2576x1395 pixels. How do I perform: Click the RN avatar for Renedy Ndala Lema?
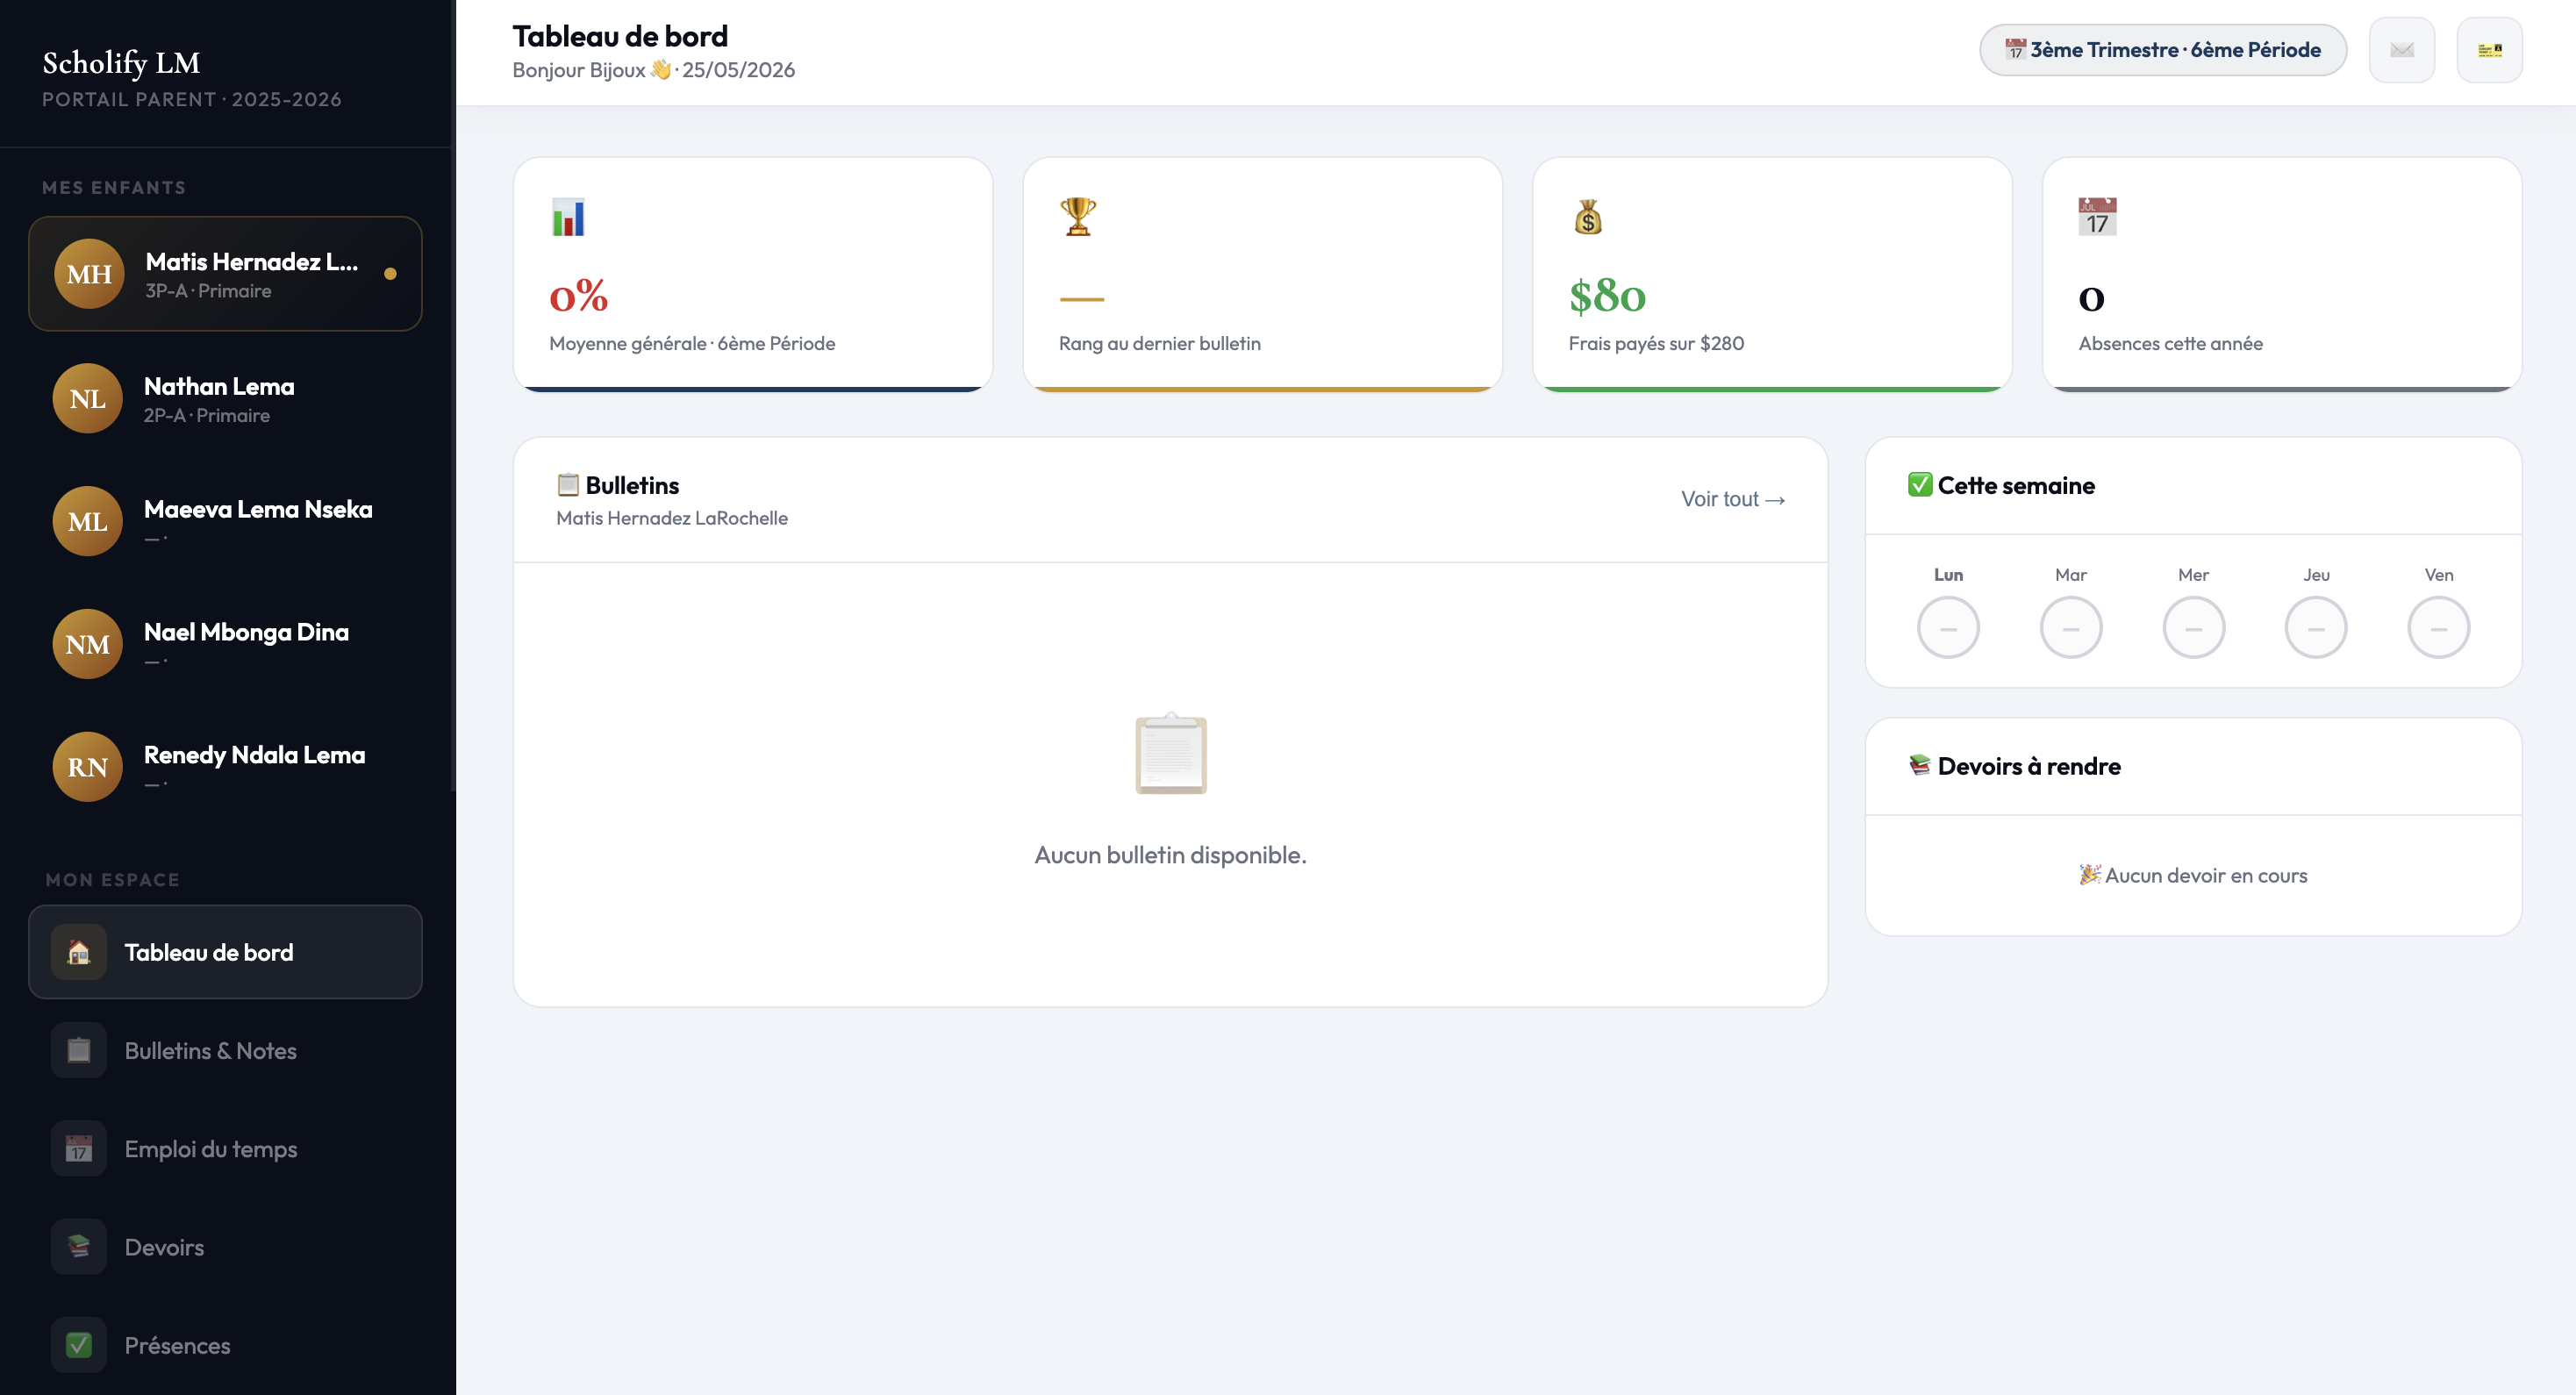(88, 767)
